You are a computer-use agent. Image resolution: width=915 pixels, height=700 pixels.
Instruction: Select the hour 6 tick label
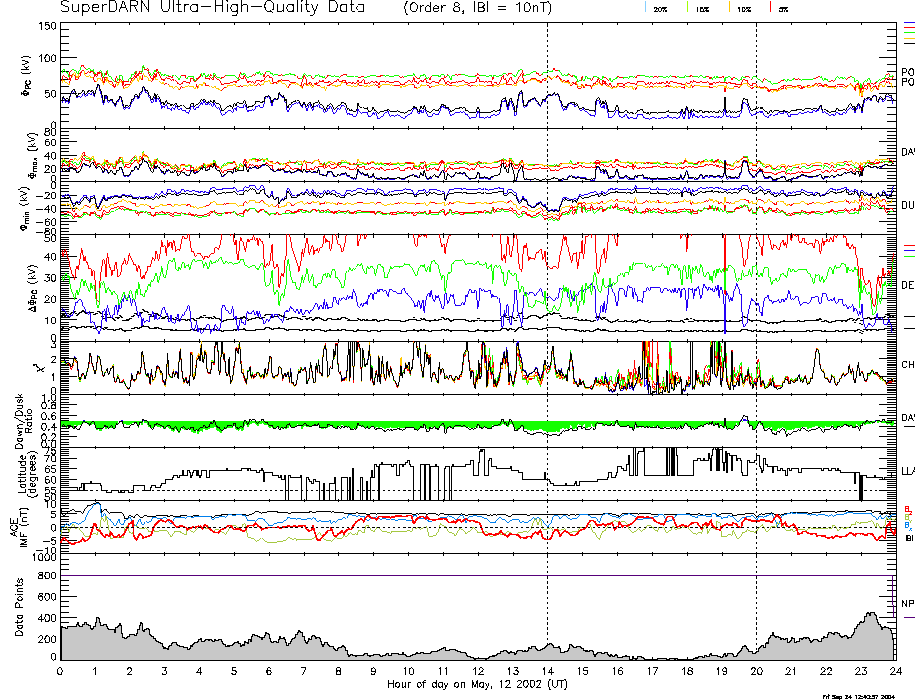pyautogui.click(x=269, y=671)
